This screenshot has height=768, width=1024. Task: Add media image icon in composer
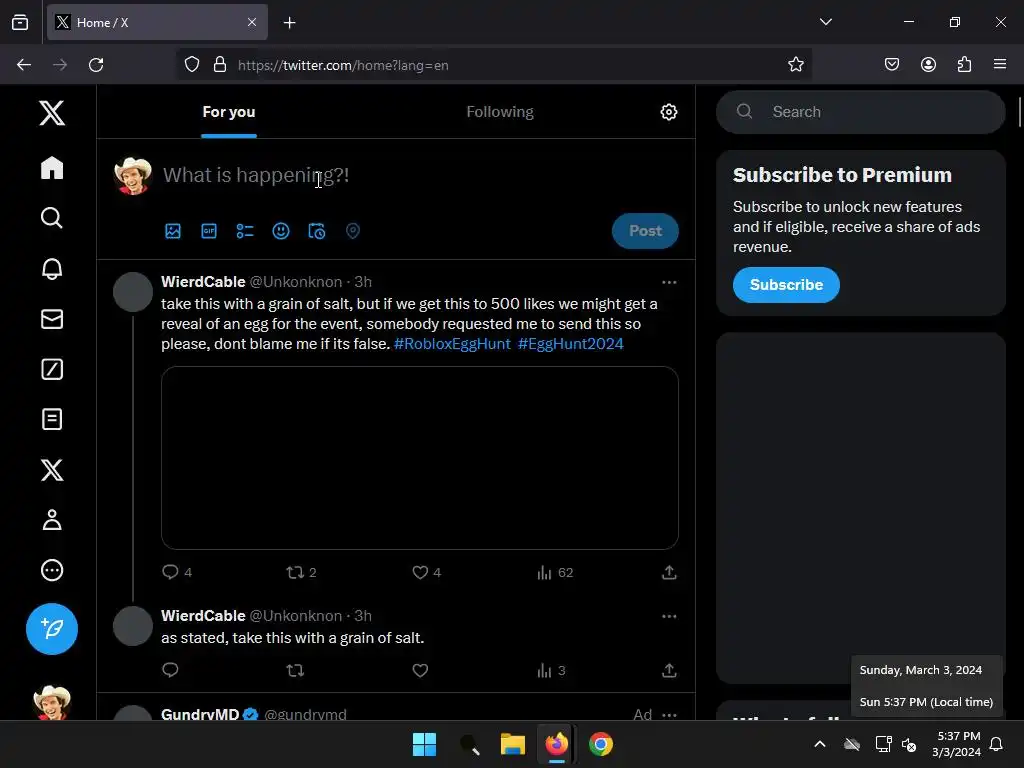(173, 231)
